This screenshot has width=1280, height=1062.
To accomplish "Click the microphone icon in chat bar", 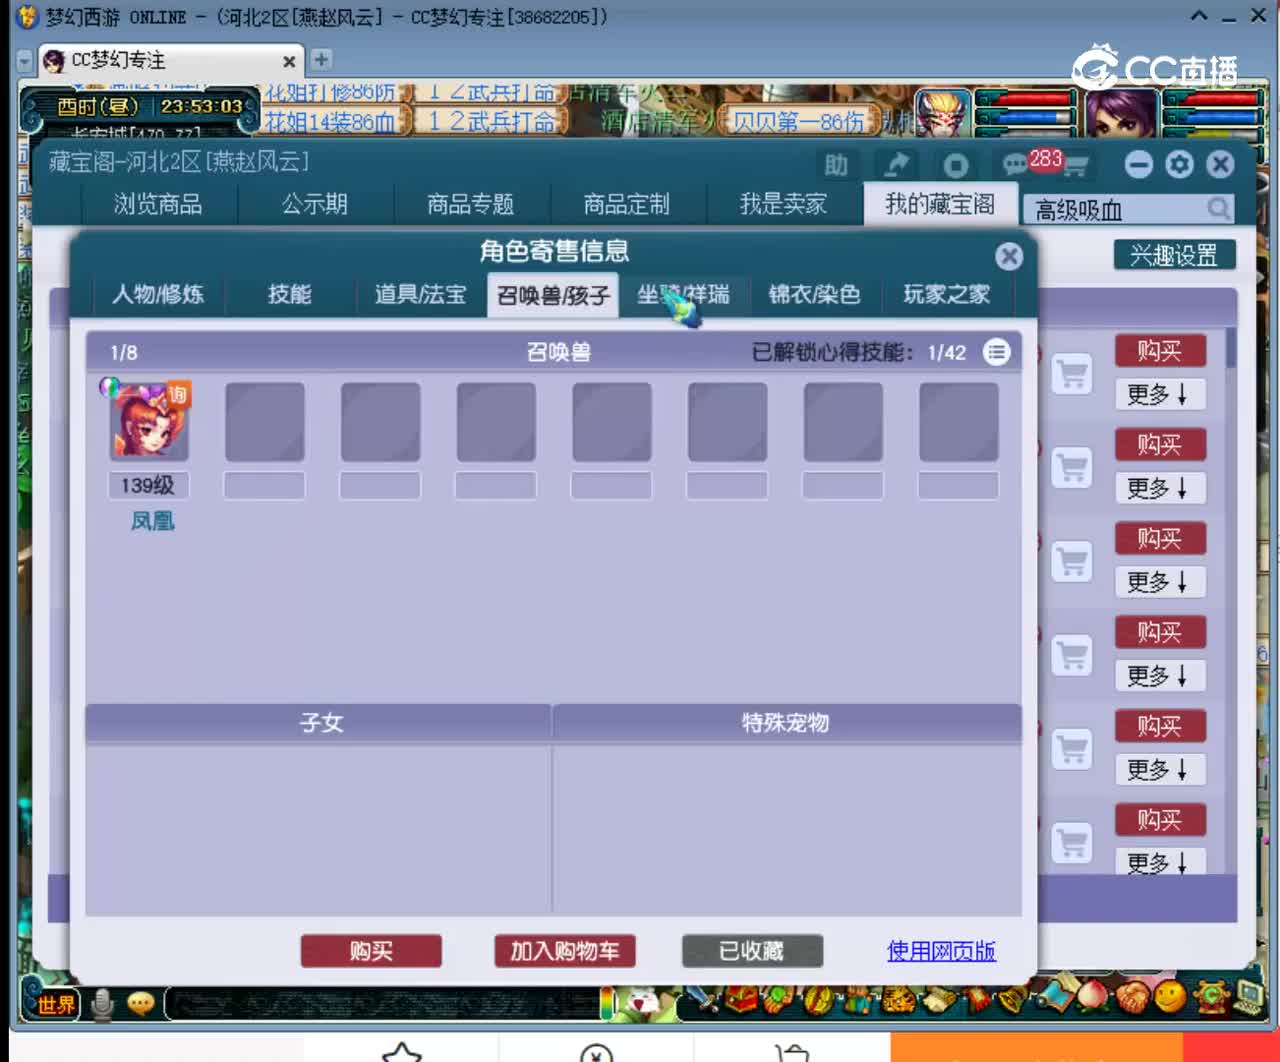I will click(x=102, y=1003).
